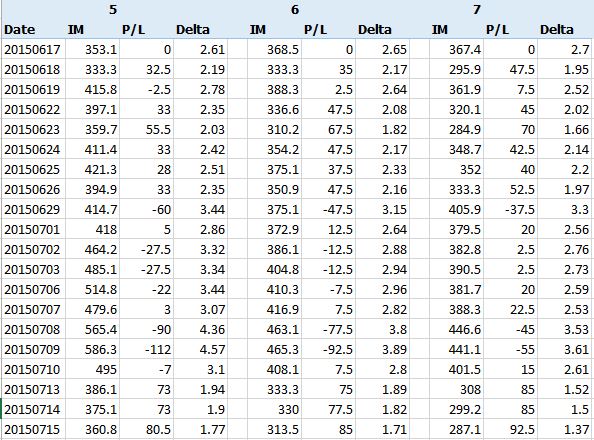This screenshot has width=594, height=440.
Task: Select the Date column header cell
Action: point(33,29)
